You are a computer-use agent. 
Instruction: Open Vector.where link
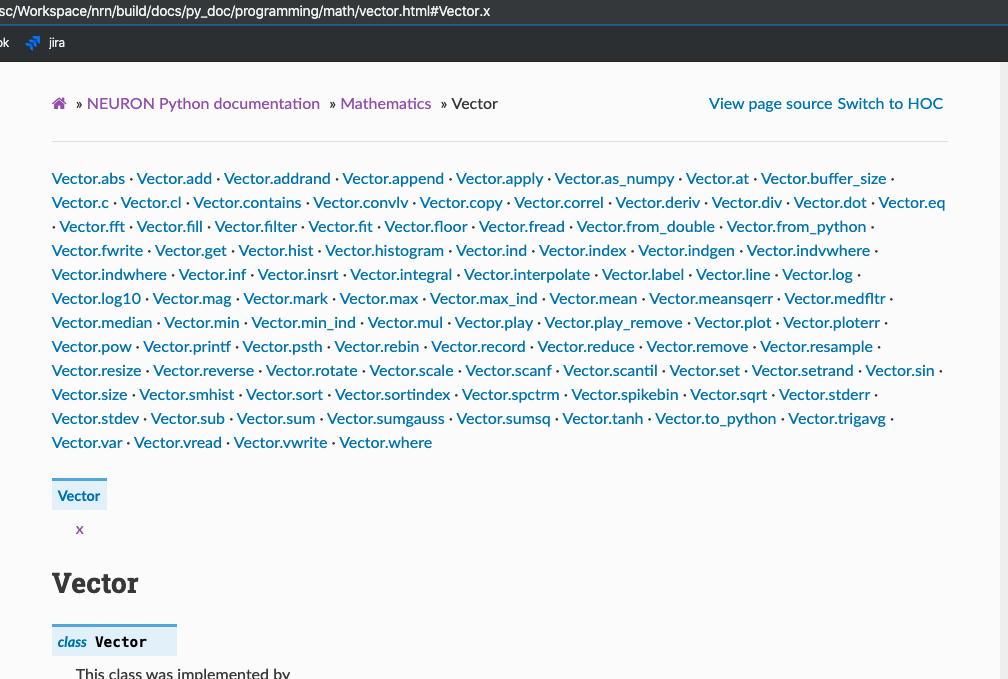coord(386,443)
